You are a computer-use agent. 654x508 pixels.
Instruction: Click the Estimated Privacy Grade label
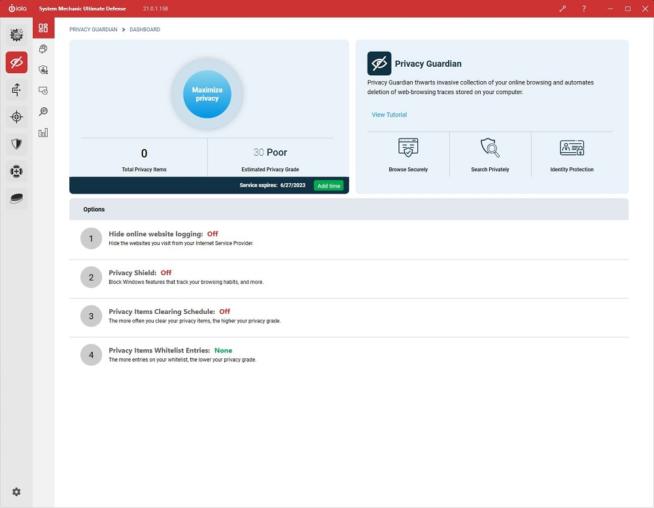click(270, 169)
